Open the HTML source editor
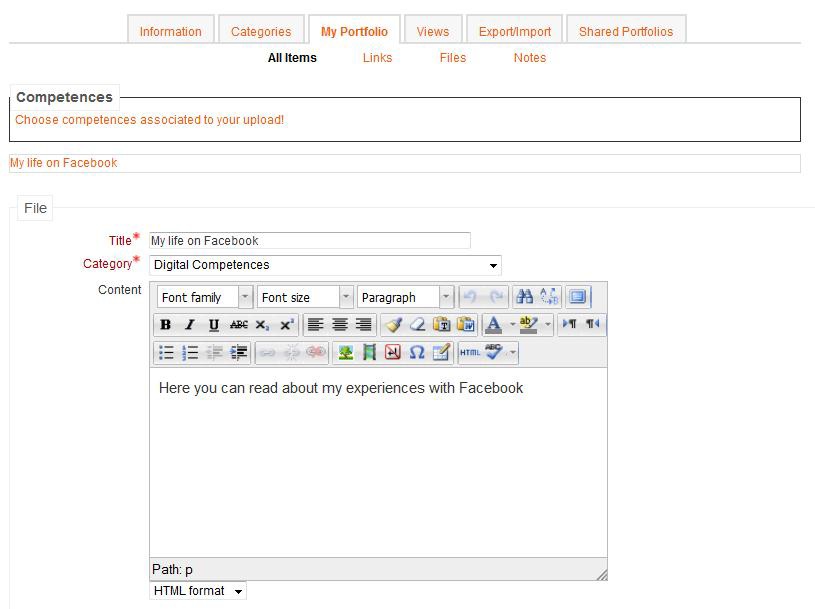The image size is (815, 609). 470,353
